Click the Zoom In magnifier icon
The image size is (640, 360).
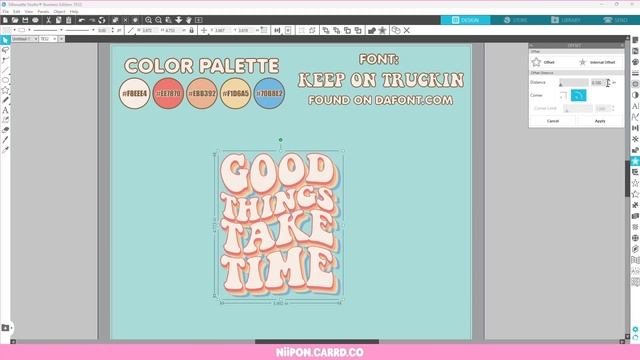[149, 20]
